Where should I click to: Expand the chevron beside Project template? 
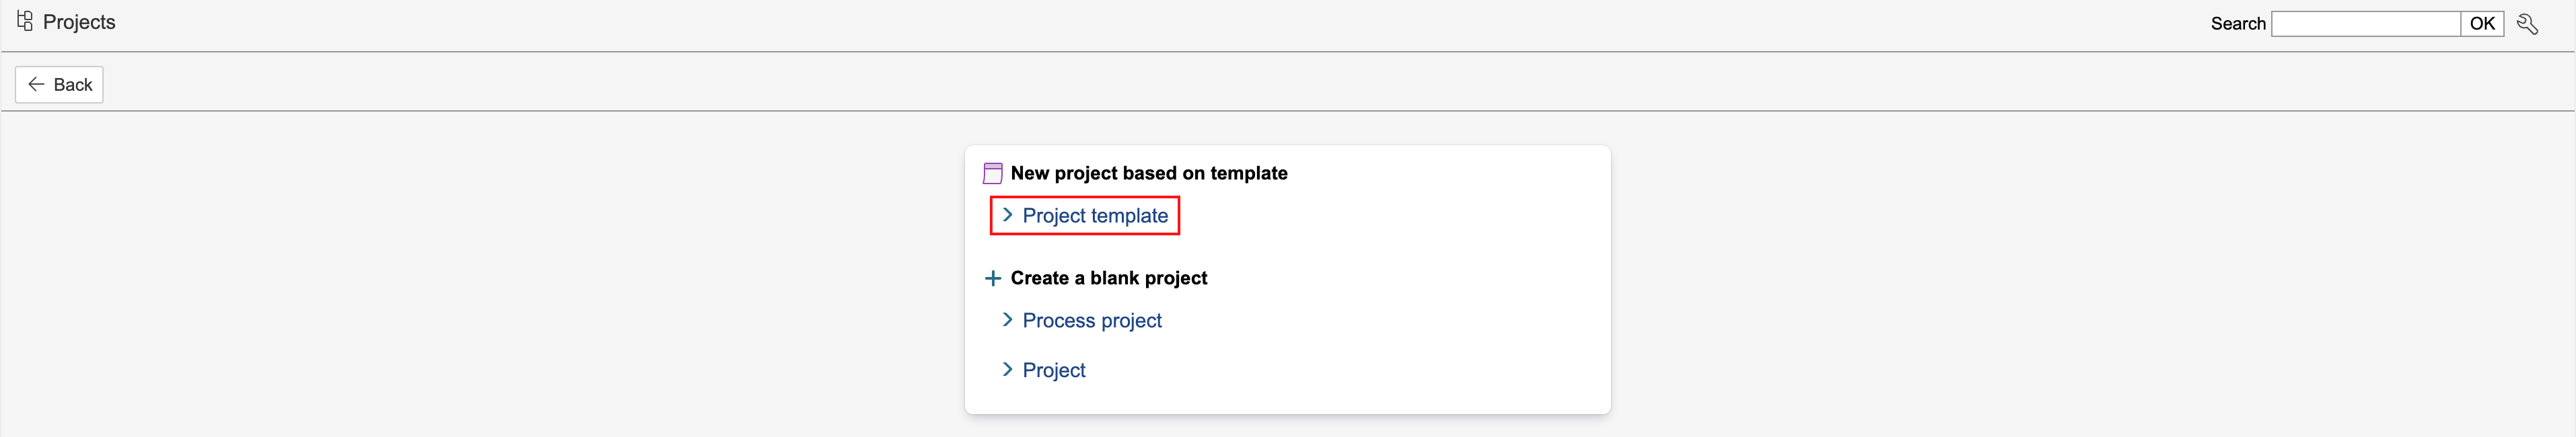point(1007,215)
